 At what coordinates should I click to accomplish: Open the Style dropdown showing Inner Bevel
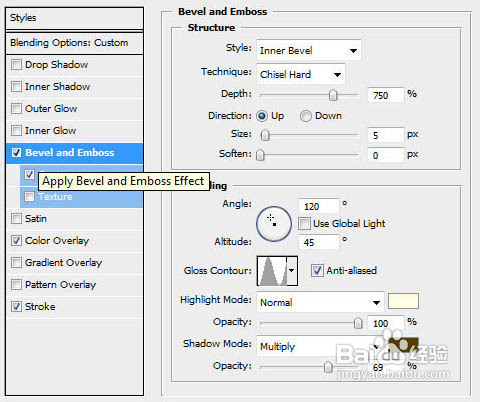click(x=309, y=50)
